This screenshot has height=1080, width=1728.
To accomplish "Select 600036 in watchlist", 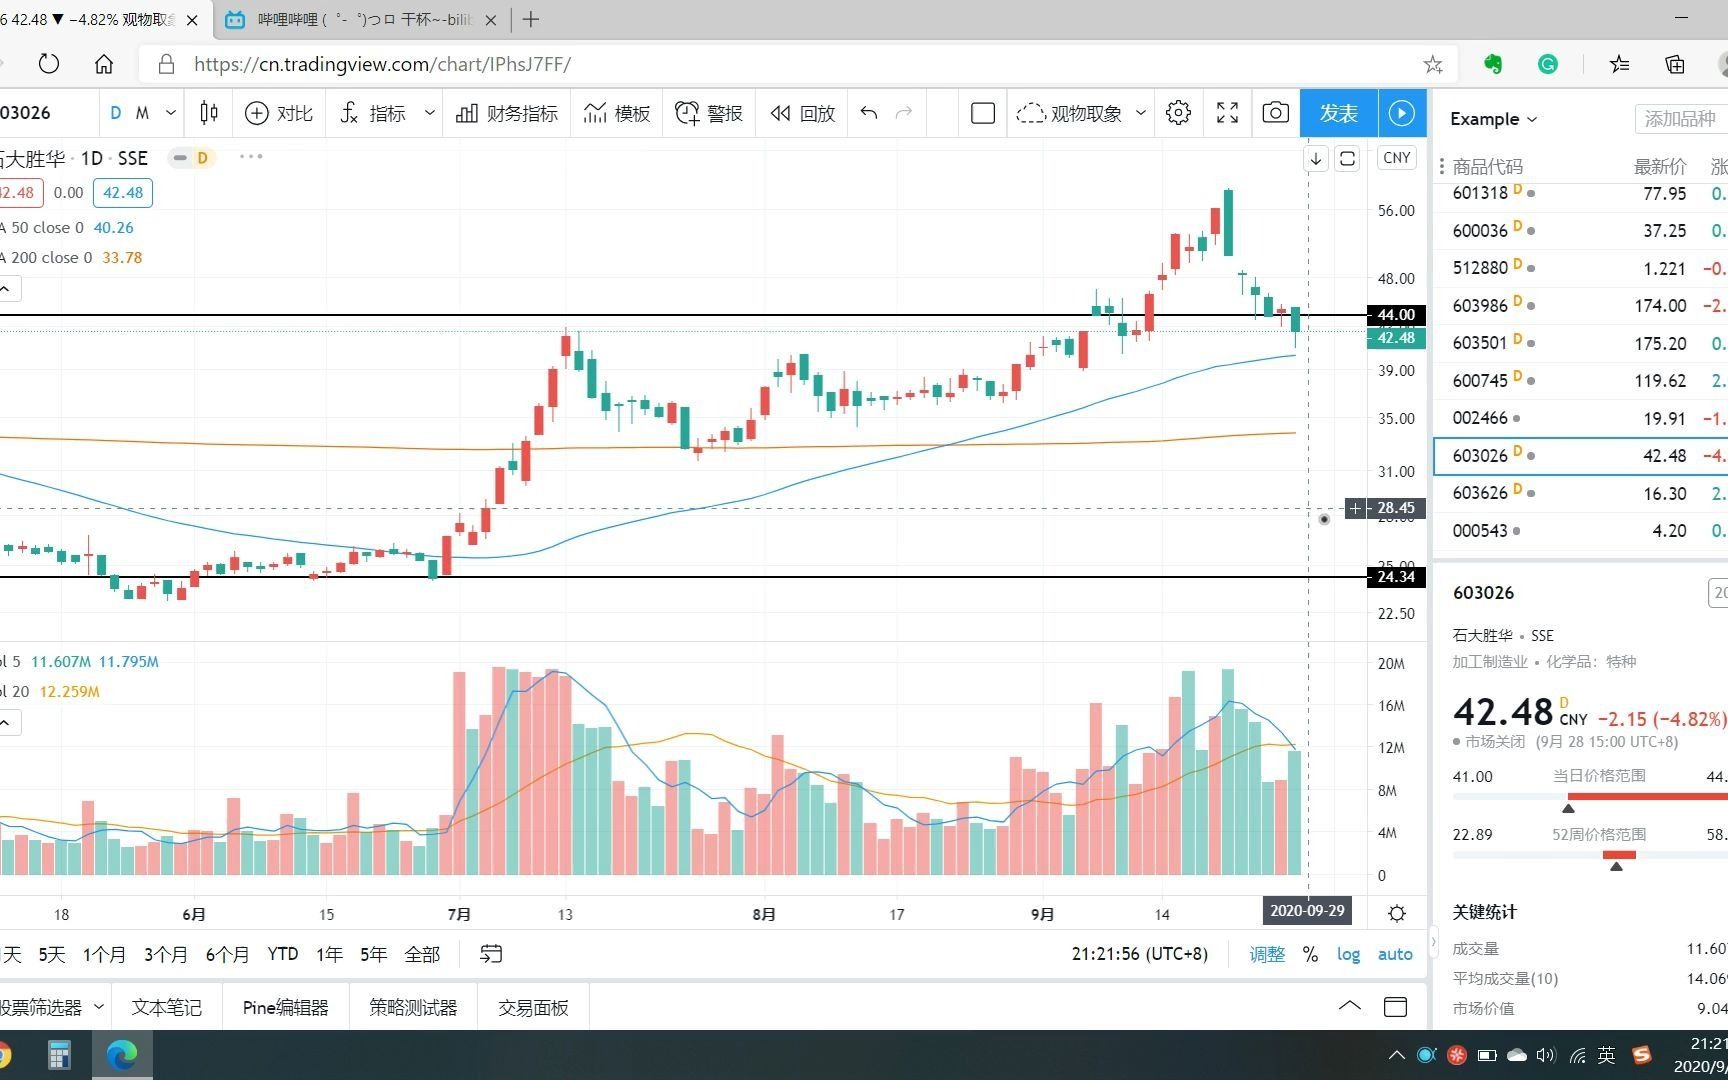I will point(1581,231).
